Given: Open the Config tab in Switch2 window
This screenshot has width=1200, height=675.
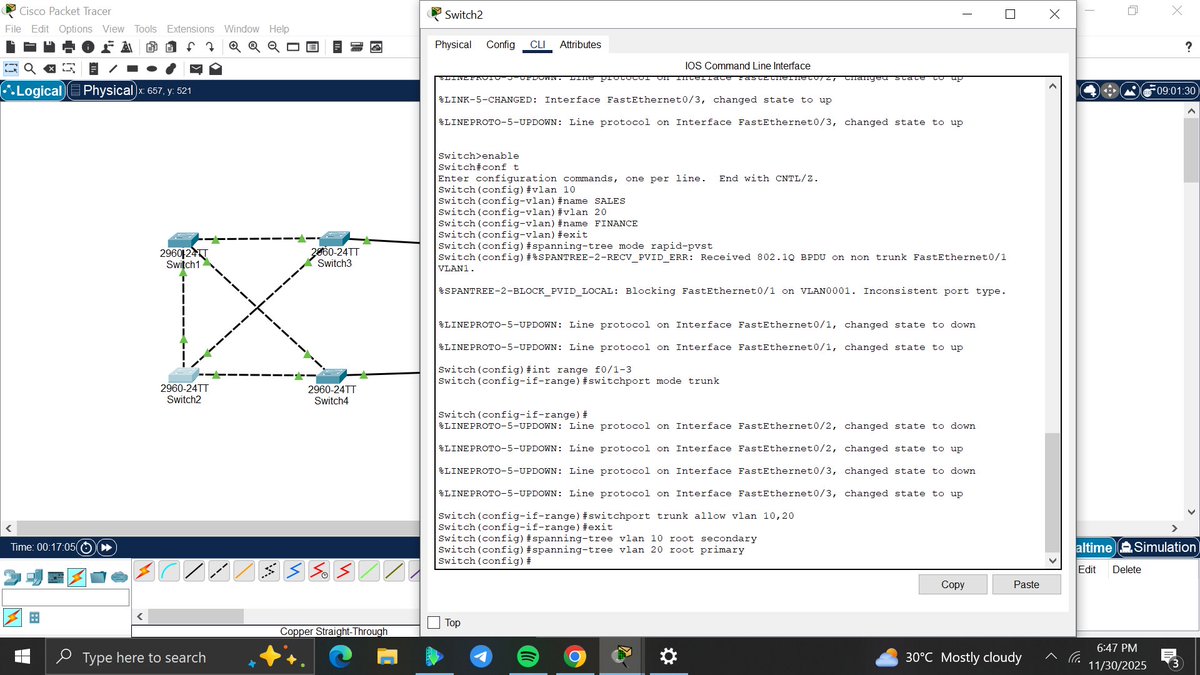Looking at the screenshot, I should pyautogui.click(x=500, y=45).
